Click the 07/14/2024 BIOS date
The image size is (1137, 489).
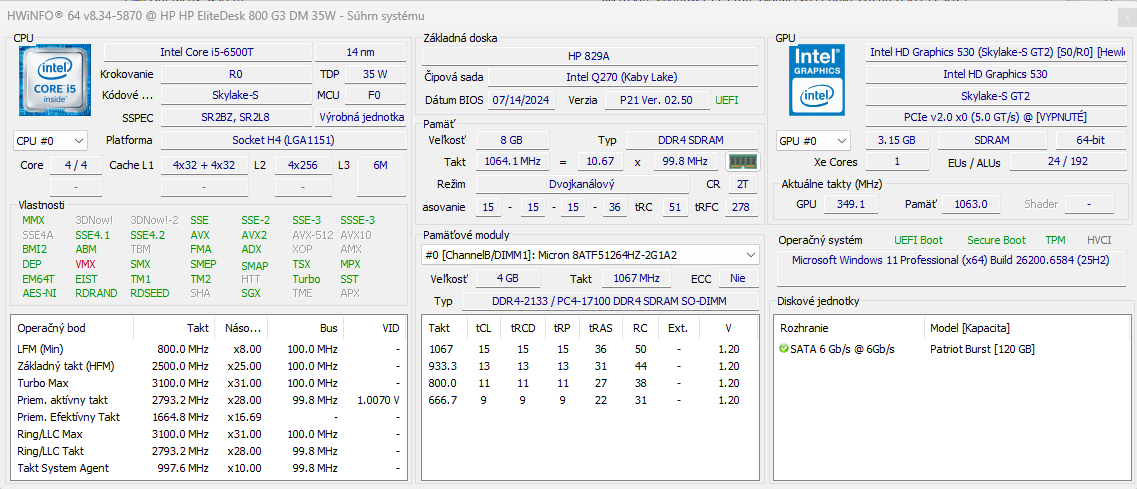pos(522,100)
